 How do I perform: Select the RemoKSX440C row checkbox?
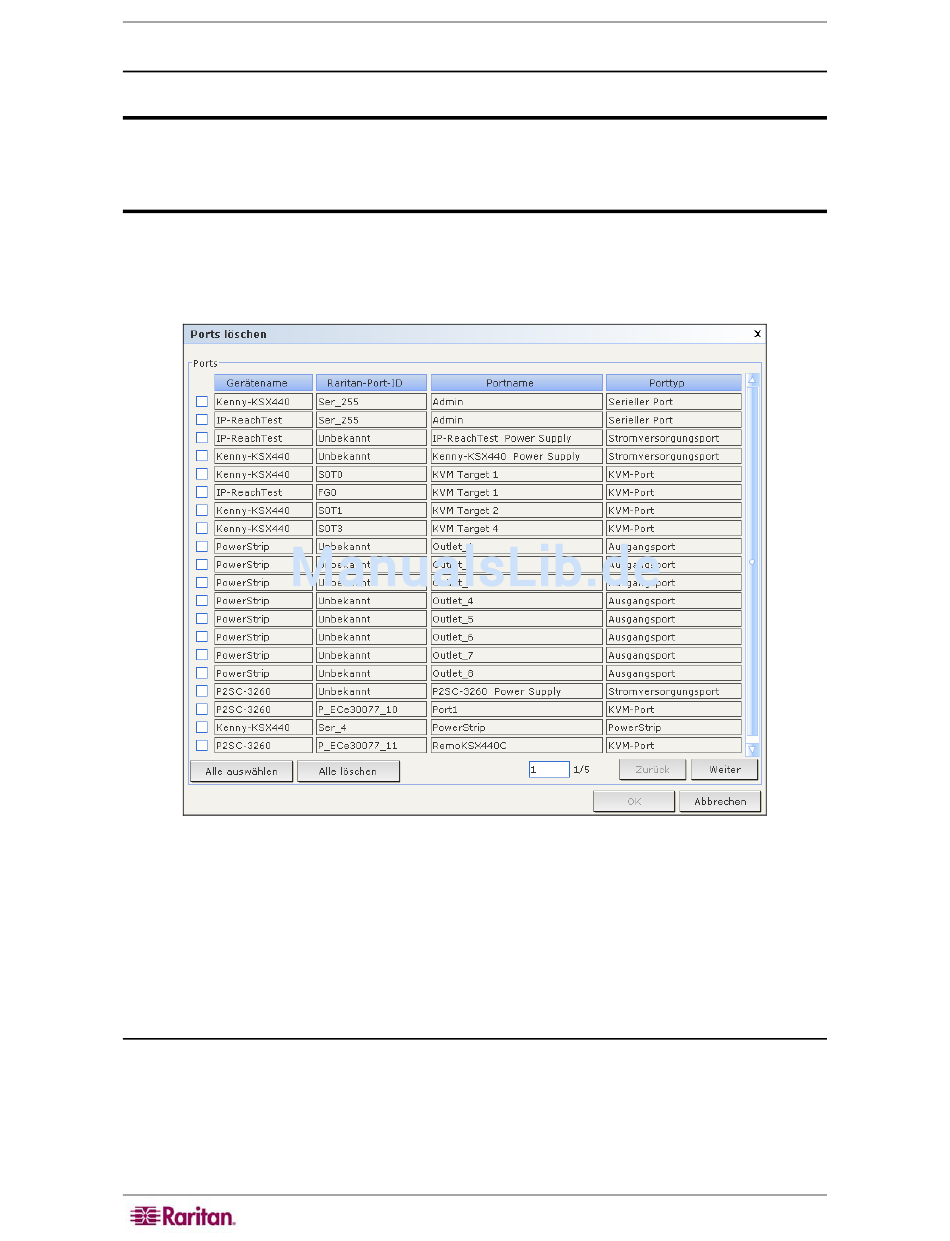tap(202, 745)
